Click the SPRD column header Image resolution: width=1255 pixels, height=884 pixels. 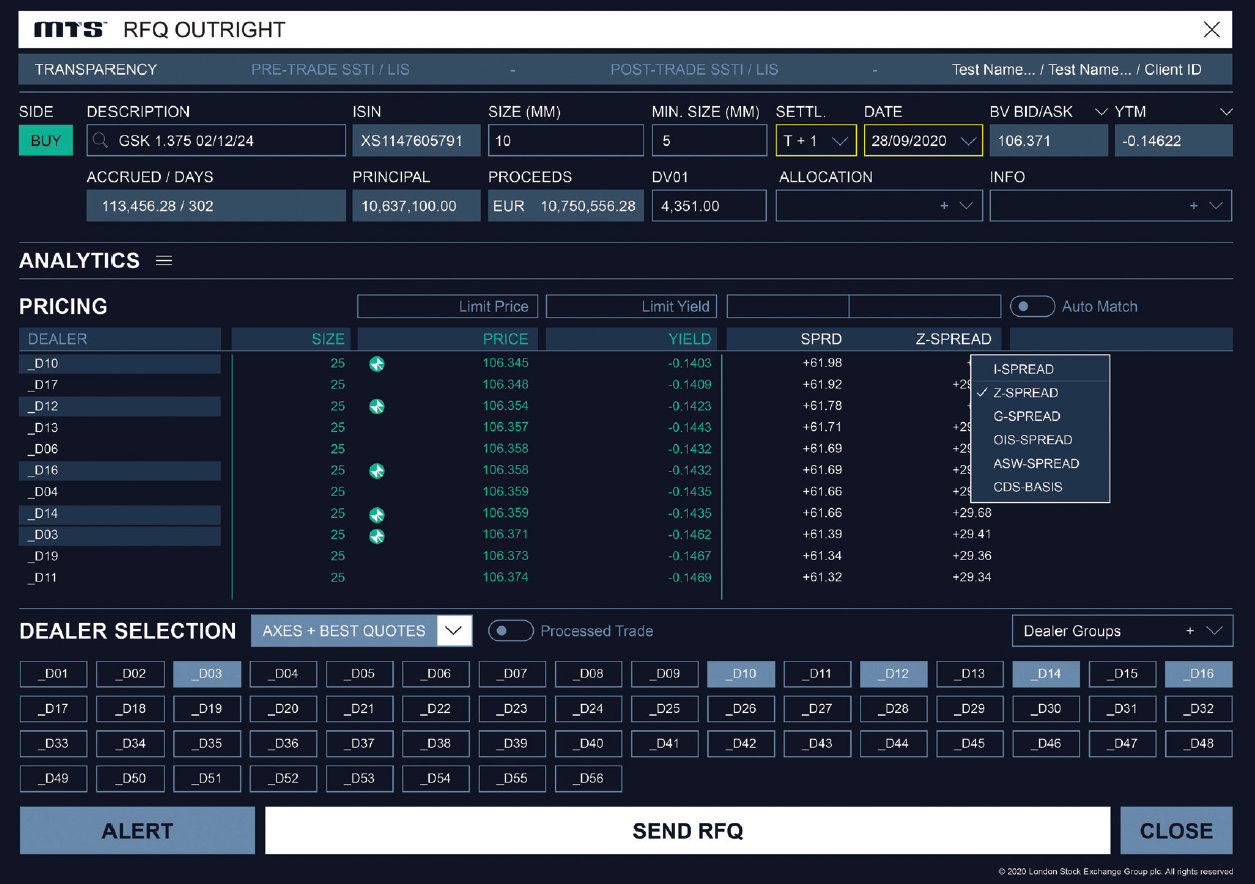tap(821, 339)
